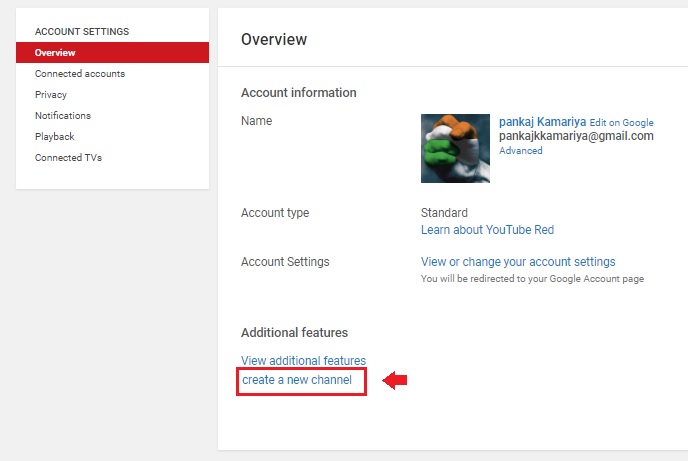Open View or change your account settings

tap(518, 262)
